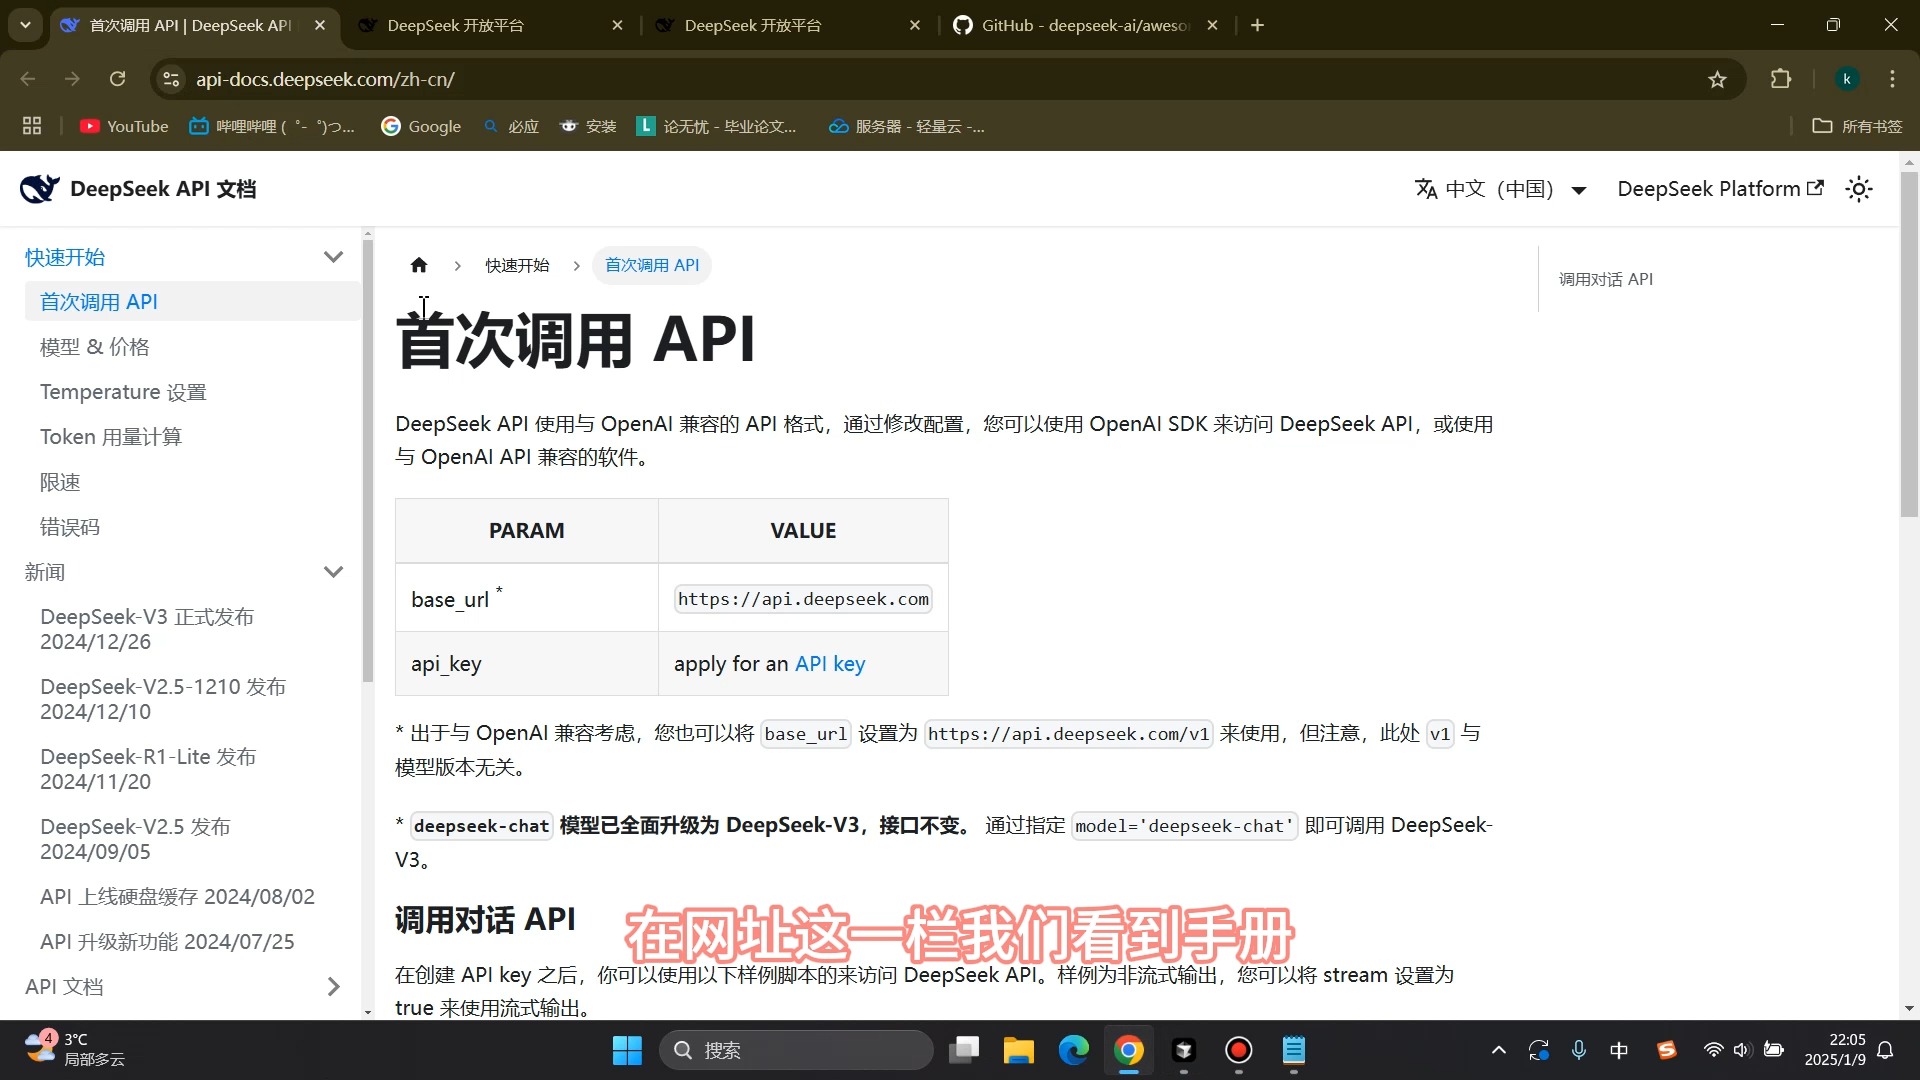Image resolution: width=1920 pixels, height=1080 pixels.
Task: Open the 安装 bookmark
Action: click(588, 126)
